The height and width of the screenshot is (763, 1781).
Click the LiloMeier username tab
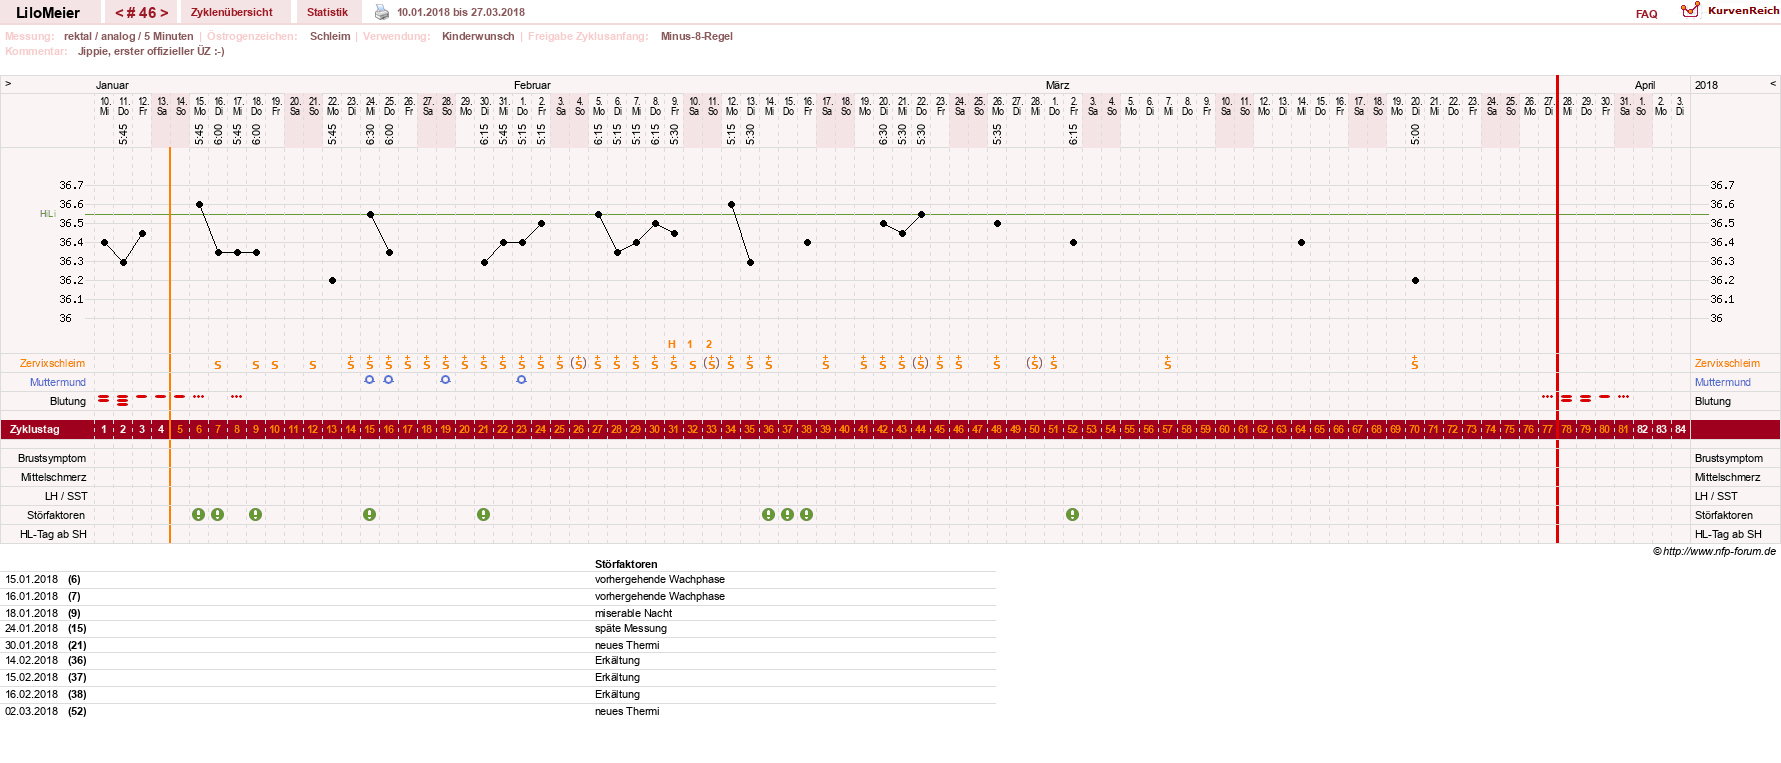pyautogui.click(x=48, y=13)
